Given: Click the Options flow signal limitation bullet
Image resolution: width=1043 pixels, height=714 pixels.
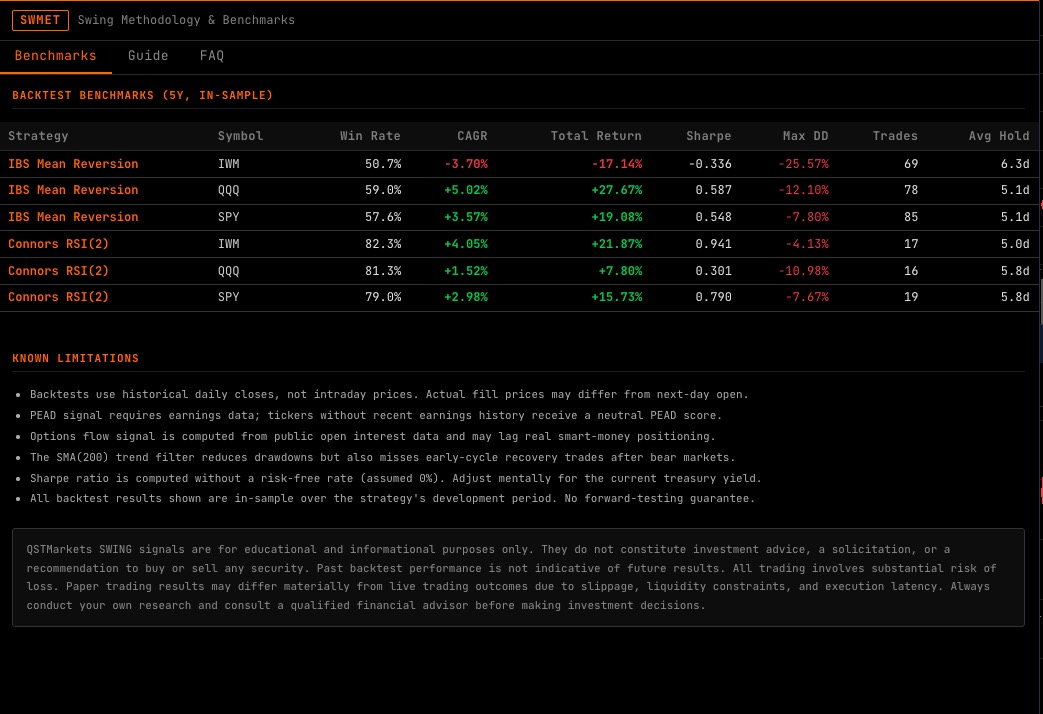Looking at the screenshot, I should pyautogui.click(x=372, y=437).
